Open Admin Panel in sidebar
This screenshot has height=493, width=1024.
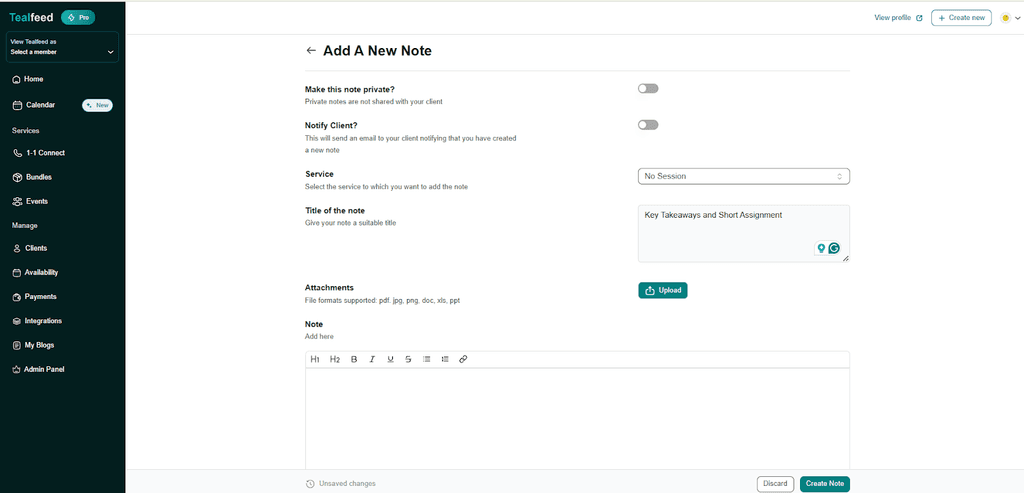coord(39,369)
